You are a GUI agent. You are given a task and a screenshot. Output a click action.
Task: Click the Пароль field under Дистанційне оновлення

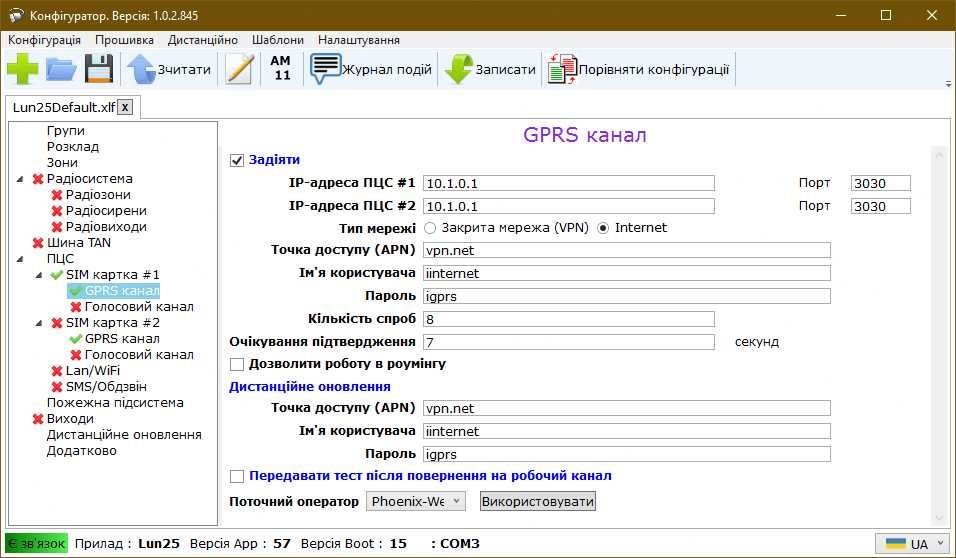627,454
